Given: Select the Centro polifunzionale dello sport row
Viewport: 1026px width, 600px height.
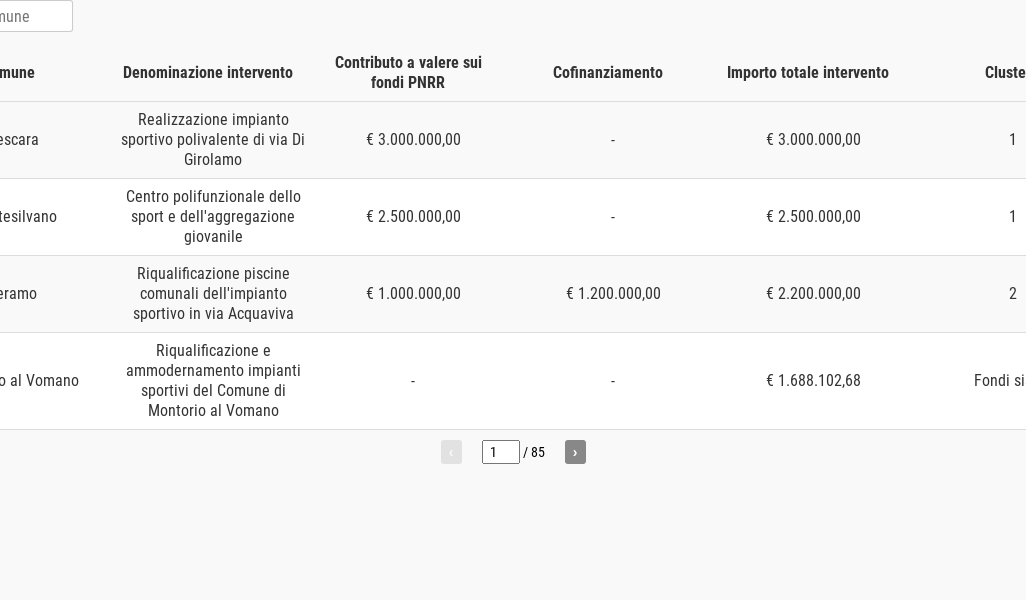Looking at the screenshot, I should [213, 217].
